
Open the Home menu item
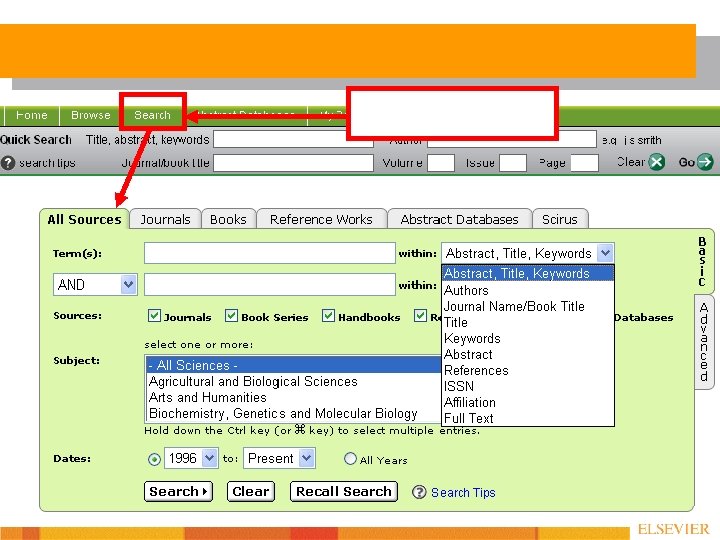pos(32,115)
